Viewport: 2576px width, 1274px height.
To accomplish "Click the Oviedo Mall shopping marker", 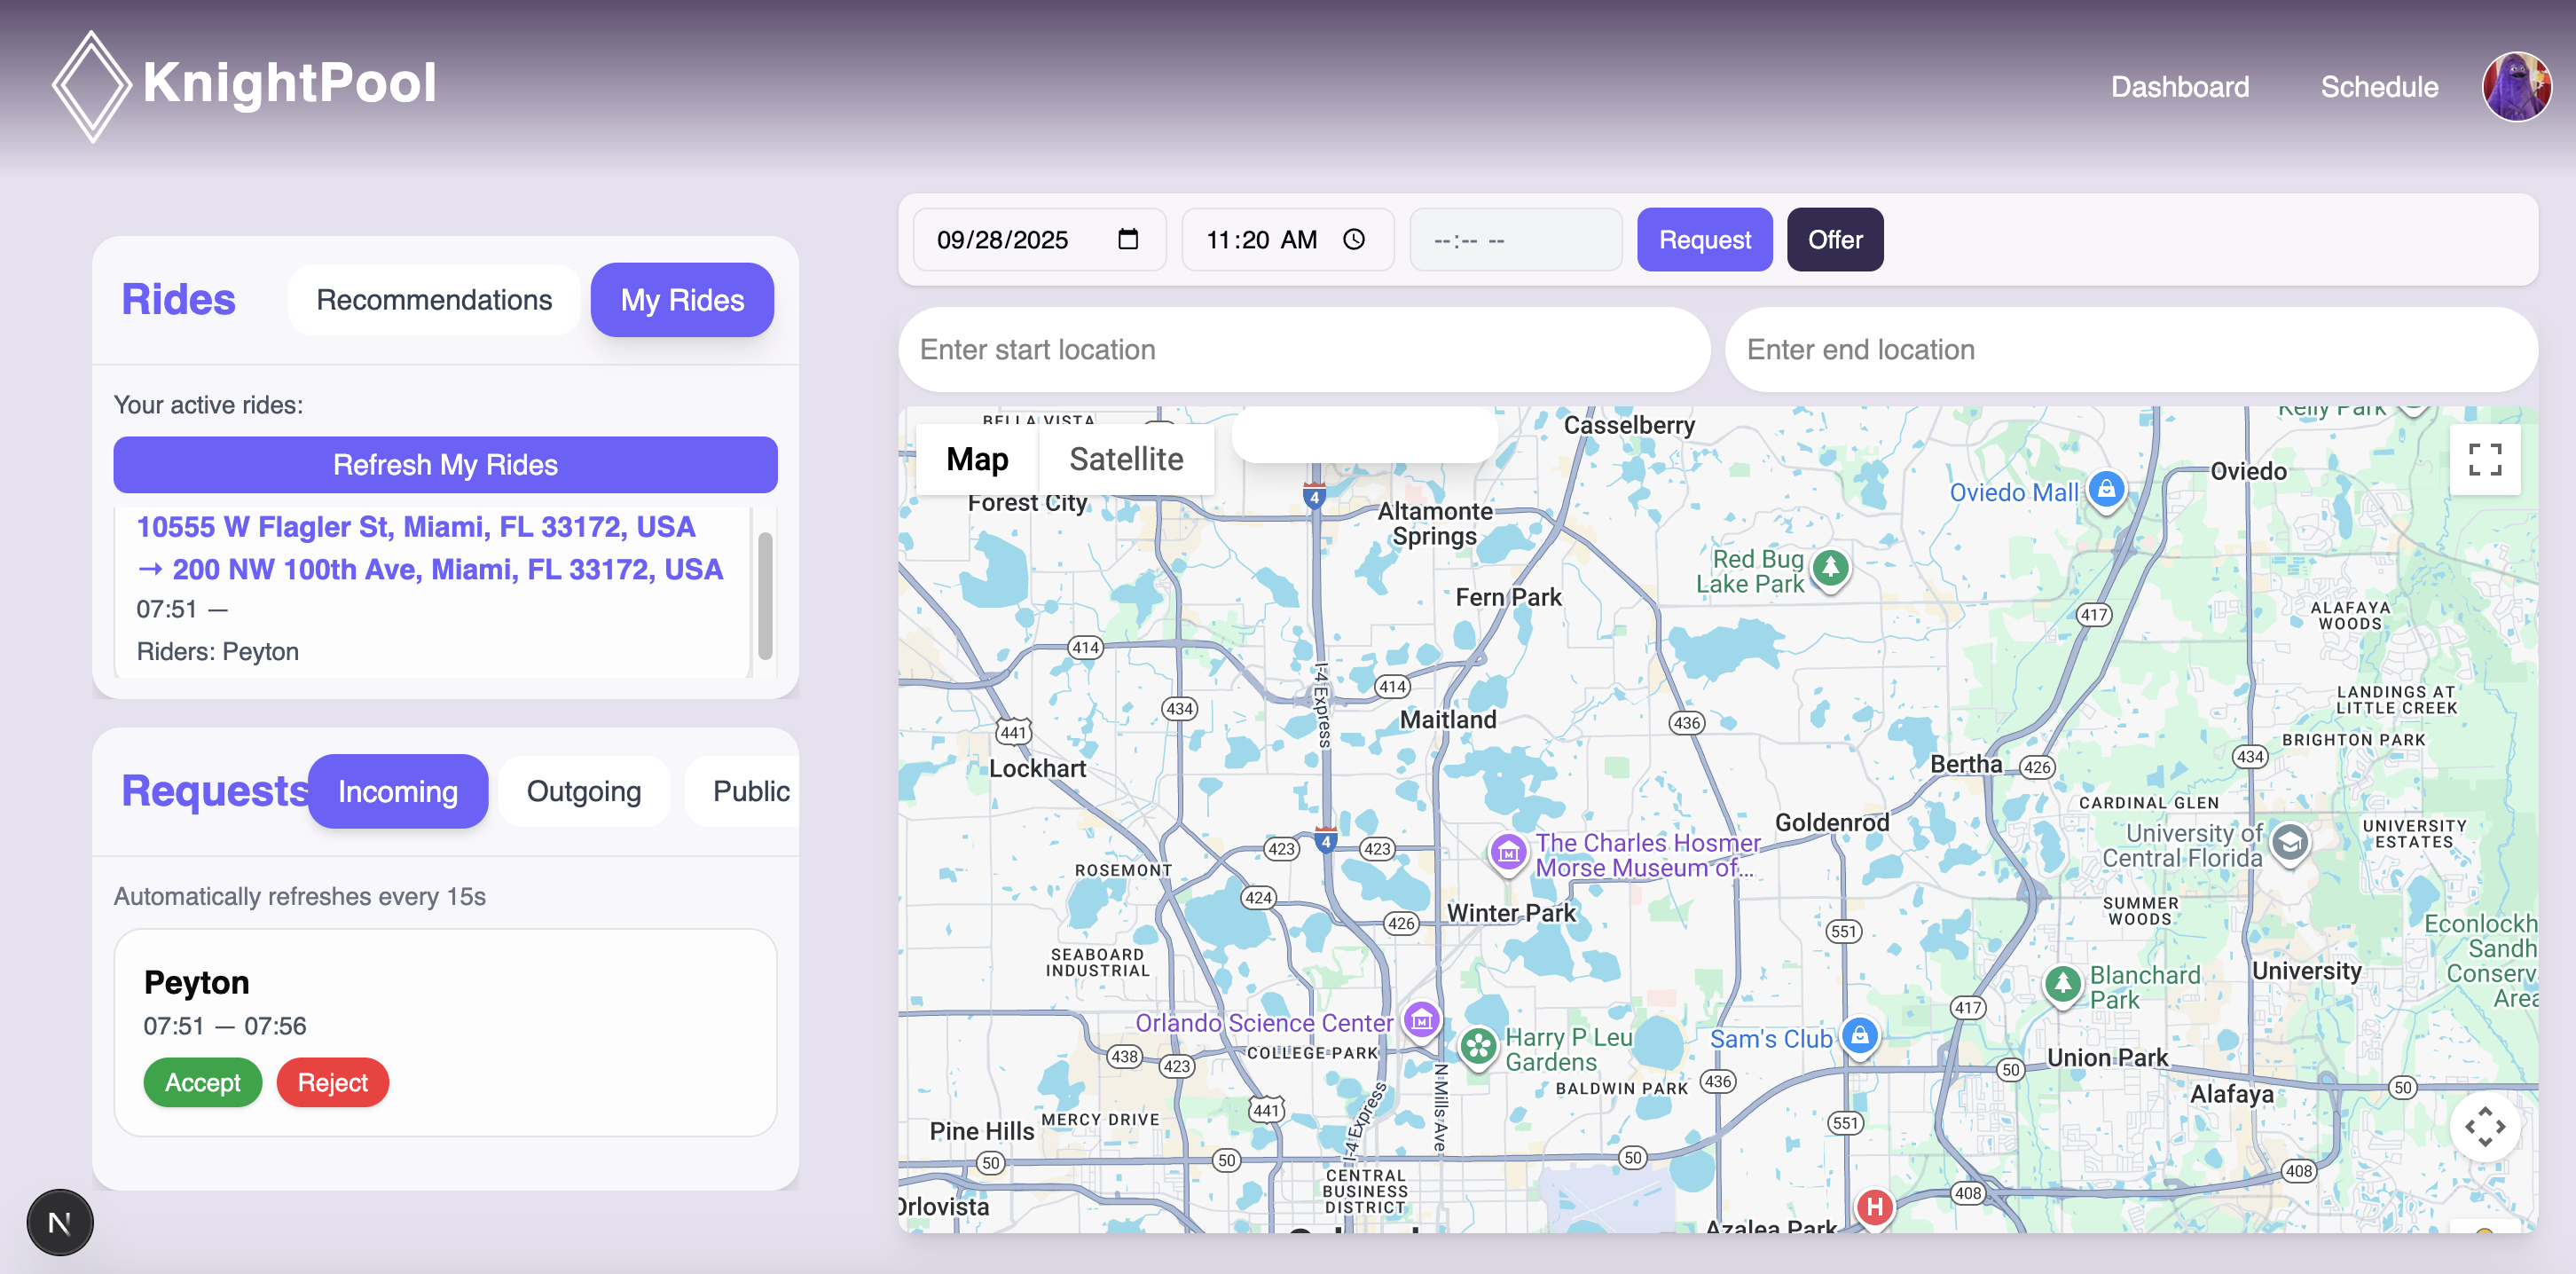I will (x=2105, y=489).
